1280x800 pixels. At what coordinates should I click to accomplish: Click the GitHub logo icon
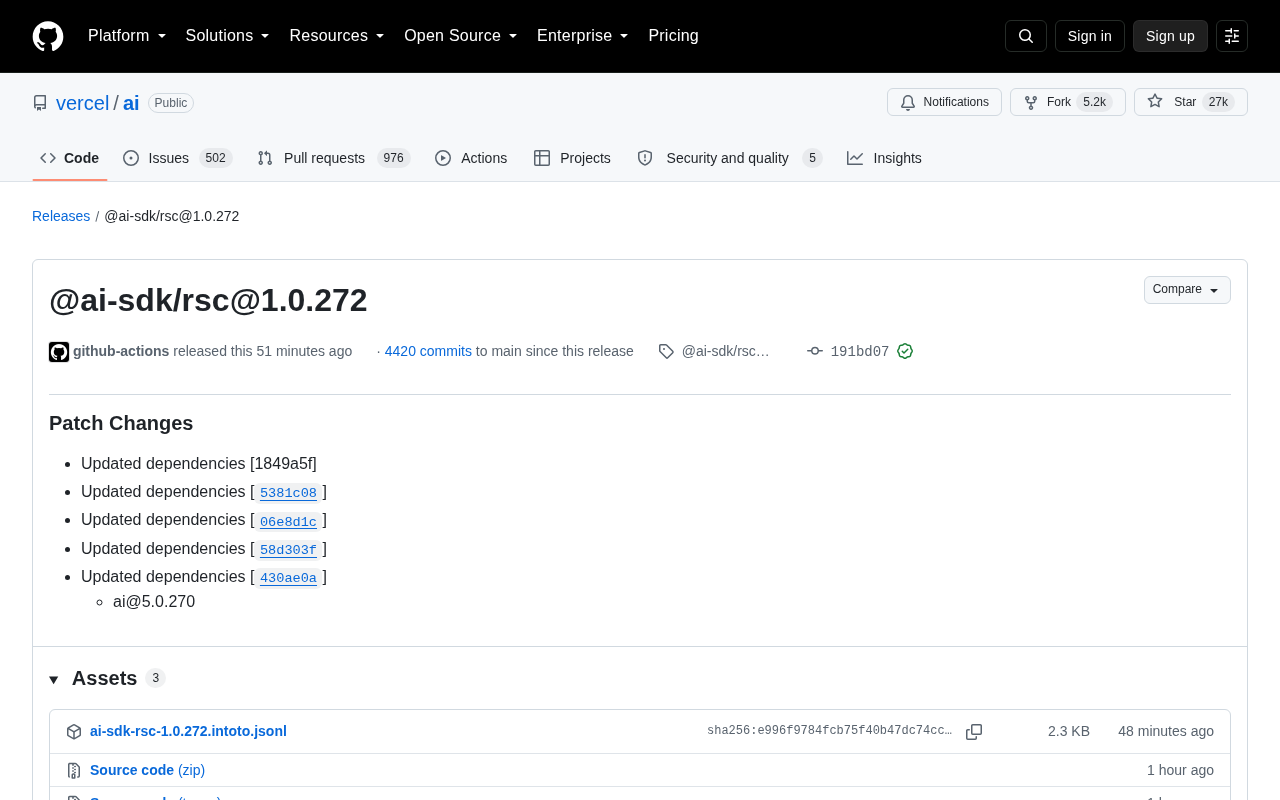tap(48, 36)
